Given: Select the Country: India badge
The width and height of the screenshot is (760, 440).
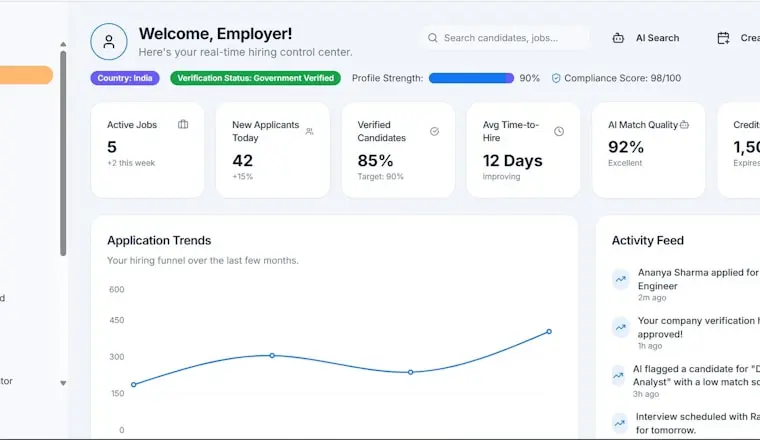Looking at the screenshot, I should pyautogui.click(x=125, y=78).
